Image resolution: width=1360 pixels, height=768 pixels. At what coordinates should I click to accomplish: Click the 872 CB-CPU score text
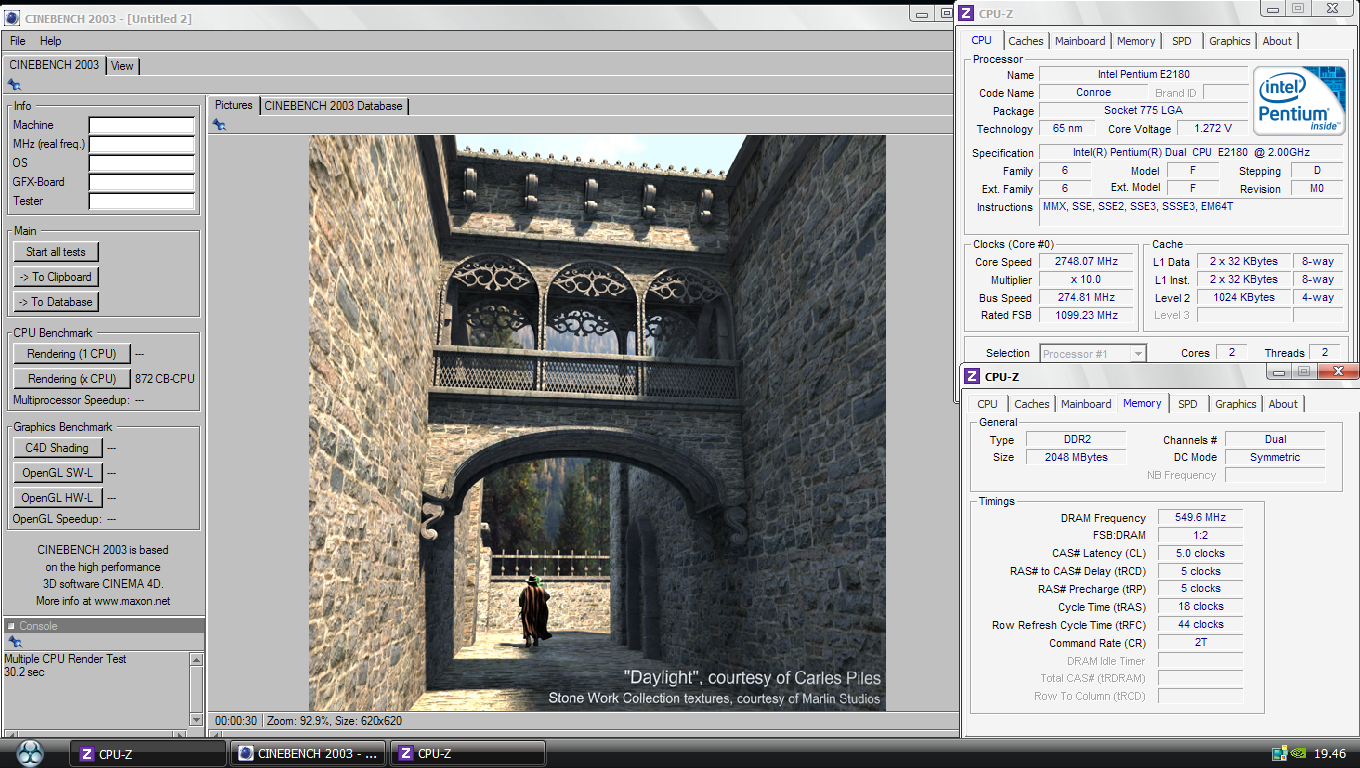(x=165, y=379)
